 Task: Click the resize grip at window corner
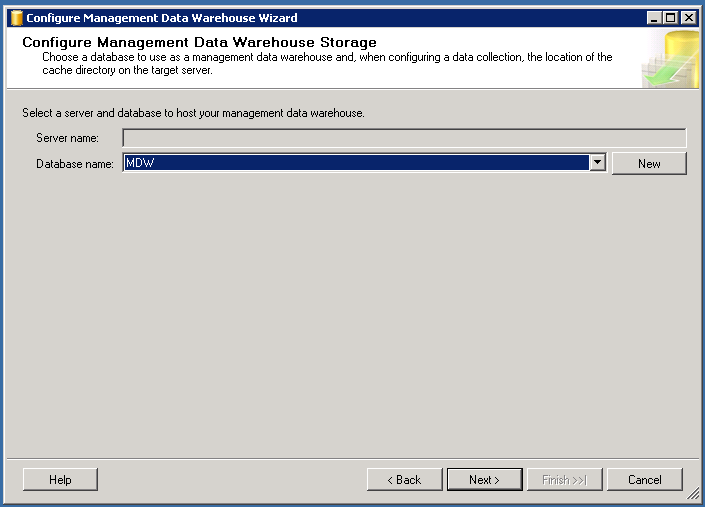click(x=693, y=495)
